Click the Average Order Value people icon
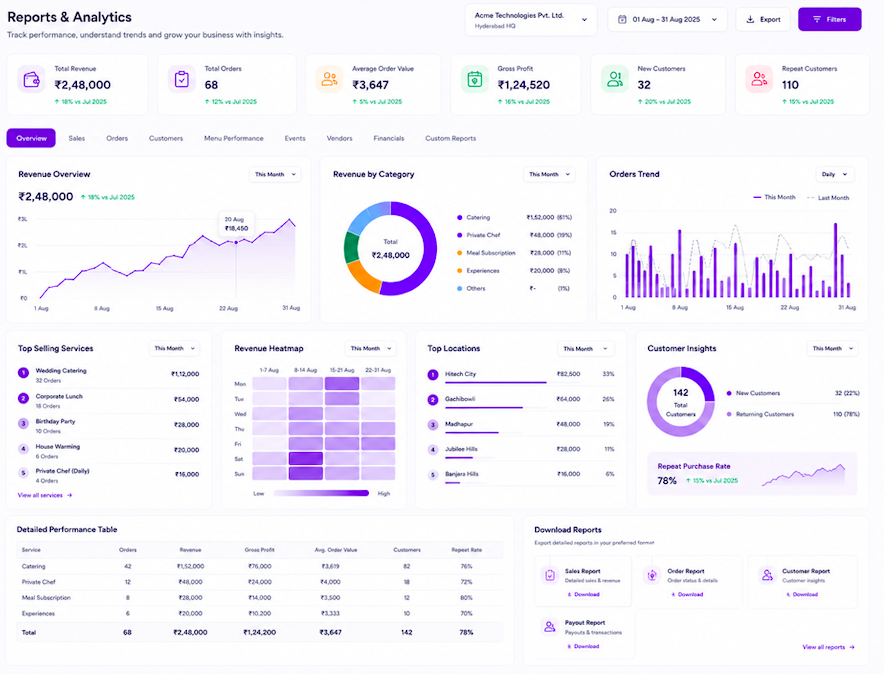 click(x=329, y=79)
